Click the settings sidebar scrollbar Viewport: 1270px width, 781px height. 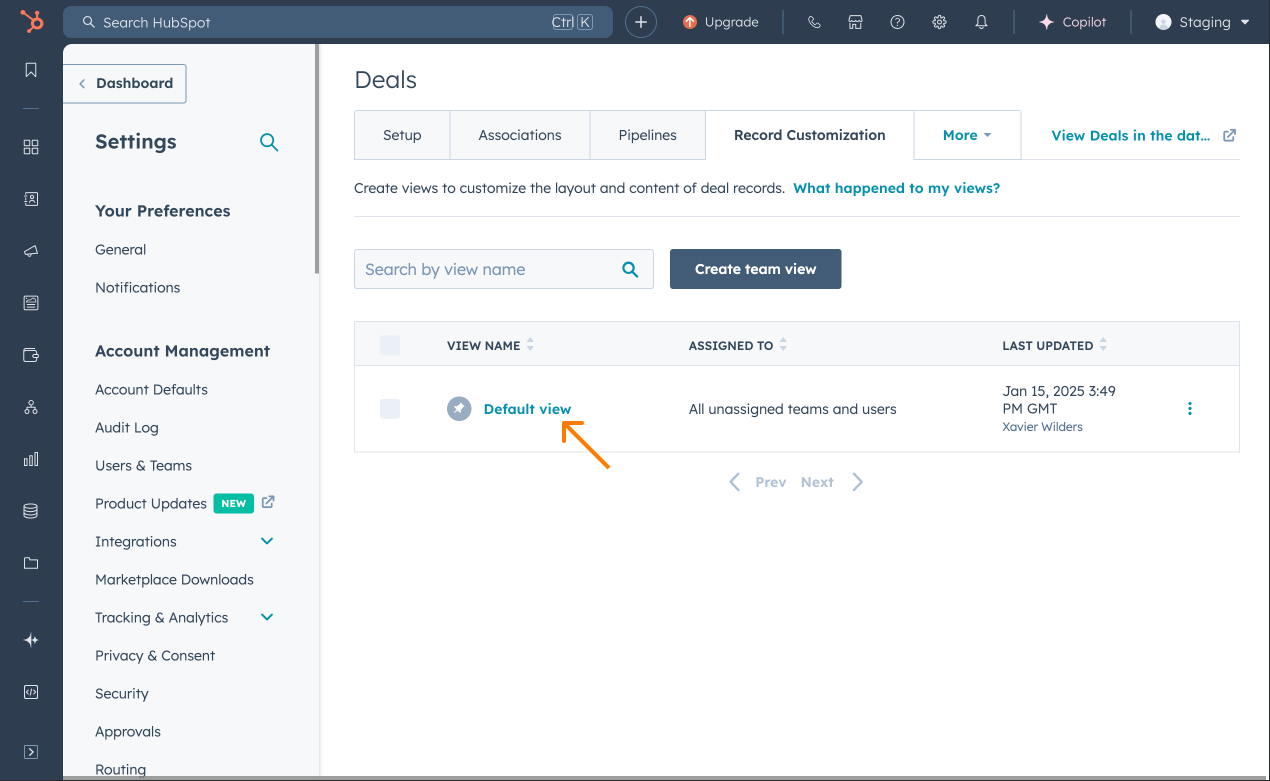317,160
